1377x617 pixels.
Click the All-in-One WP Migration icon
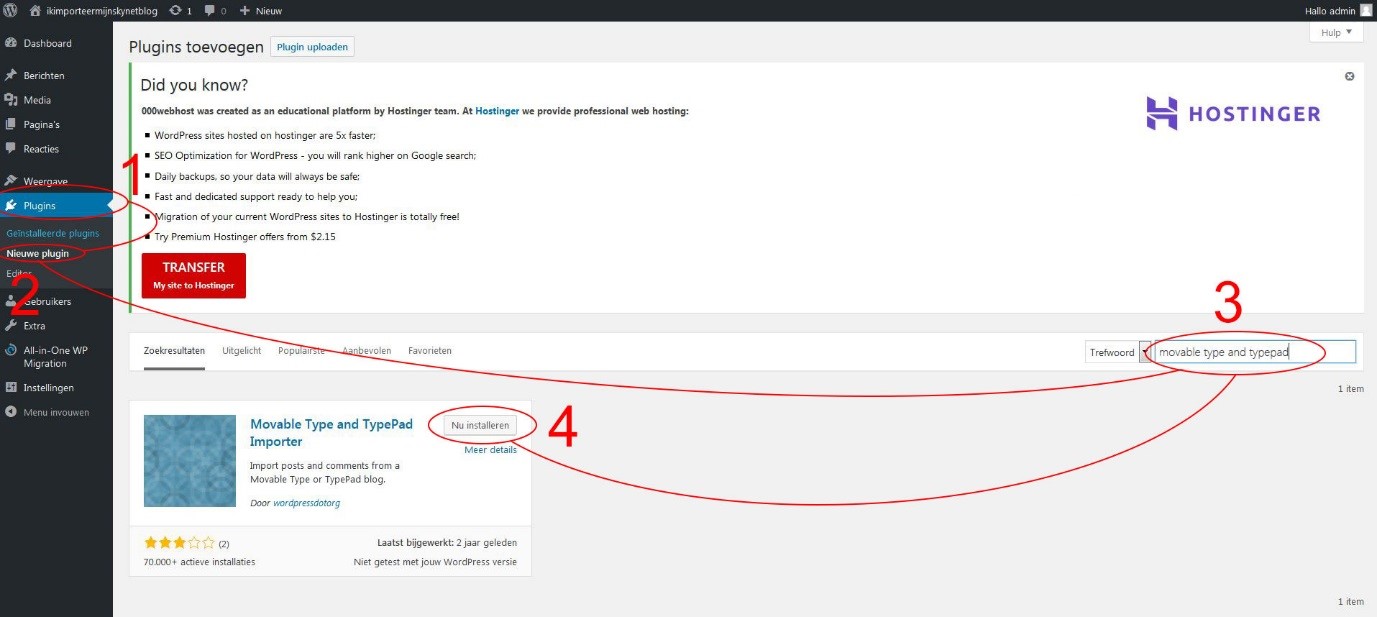pyautogui.click(x=11, y=351)
